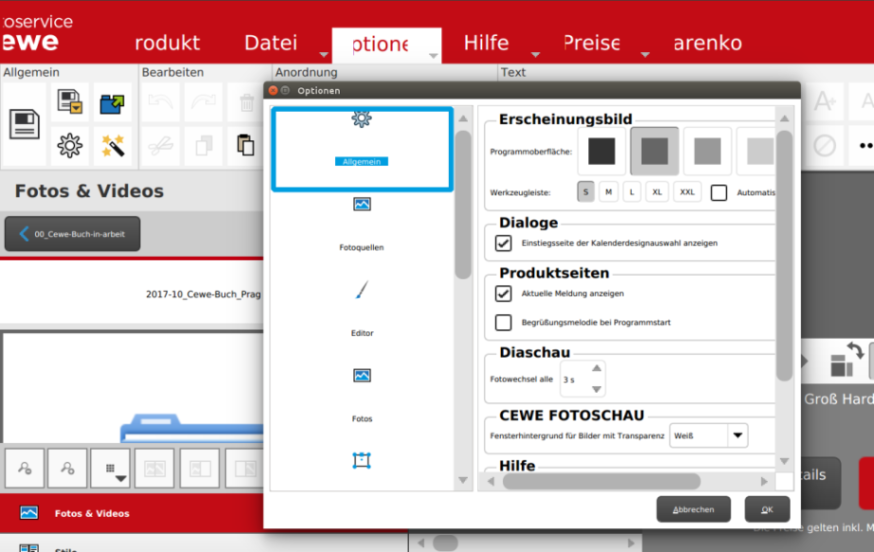Viewport: 874px width, 552px height.
Task: Click the magic wand assistant icon
Action: [x=112, y=146]
